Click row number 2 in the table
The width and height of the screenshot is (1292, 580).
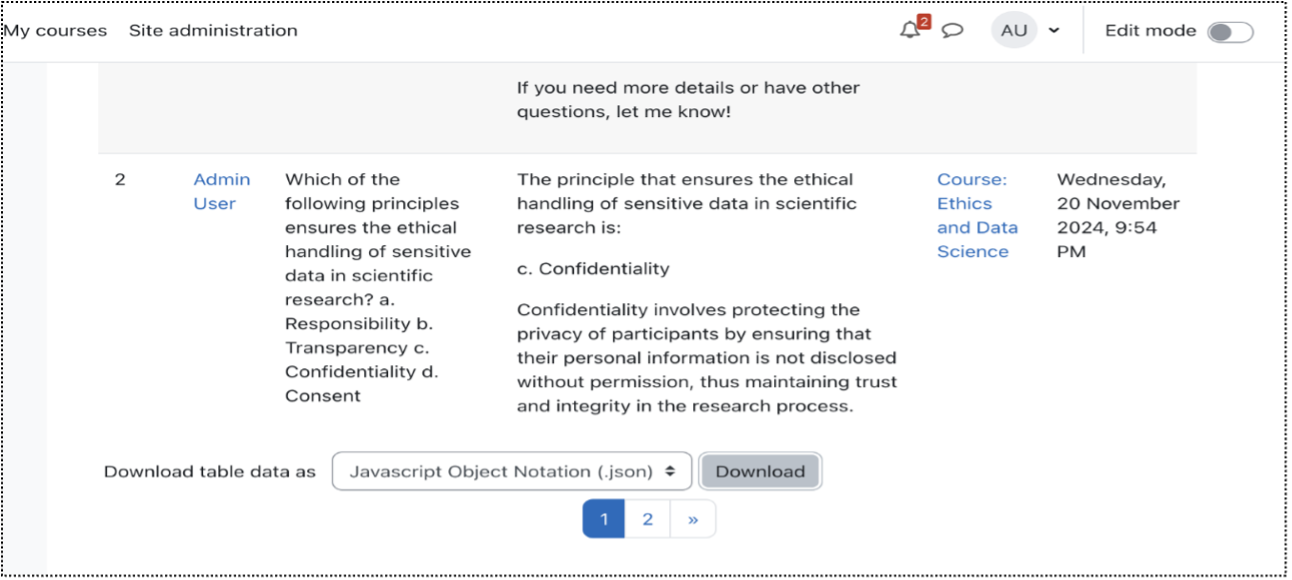[x=120, y=180]
